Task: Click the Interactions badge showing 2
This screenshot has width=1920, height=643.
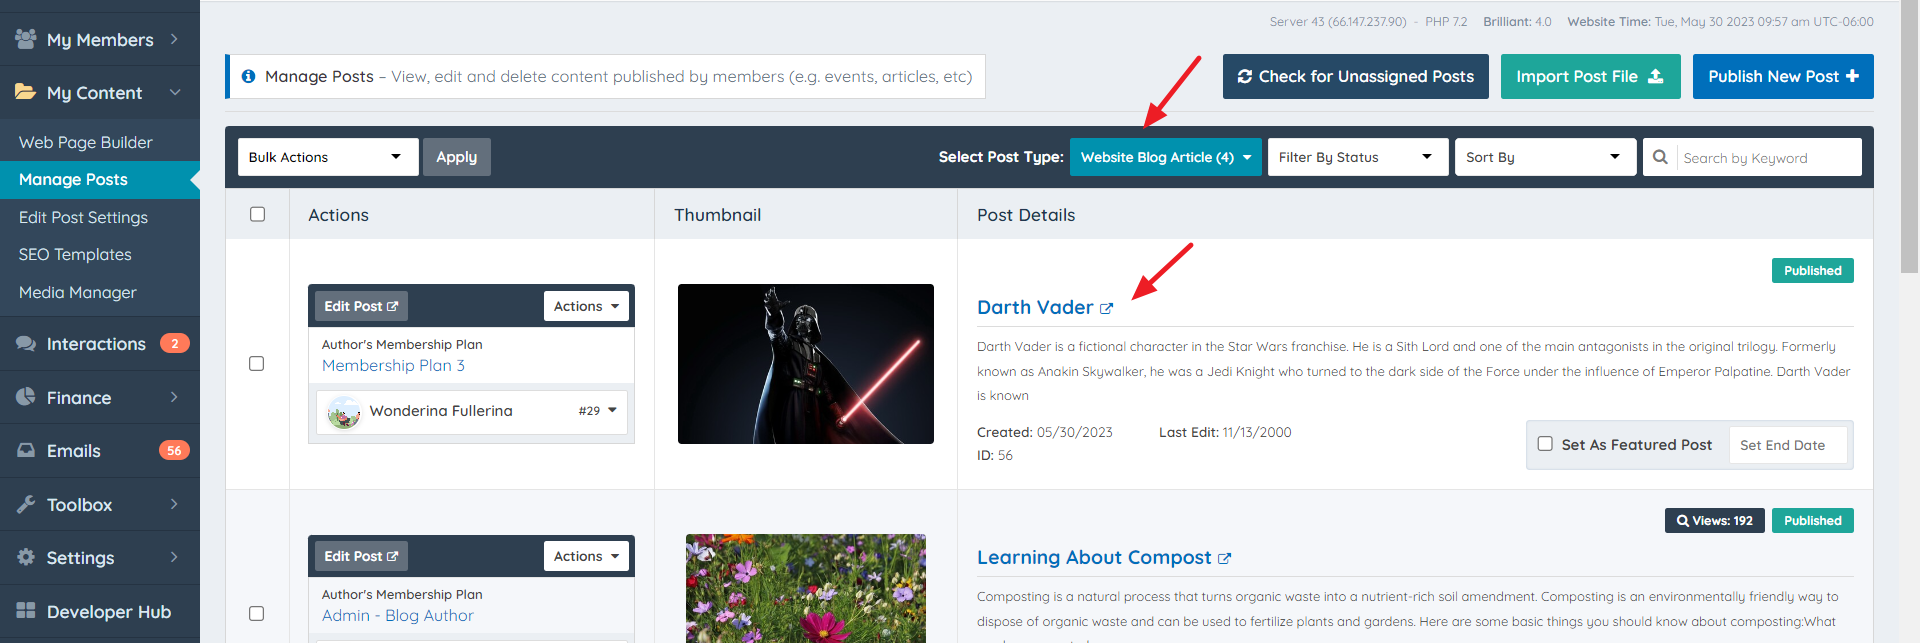Action: tap(174, 343)
